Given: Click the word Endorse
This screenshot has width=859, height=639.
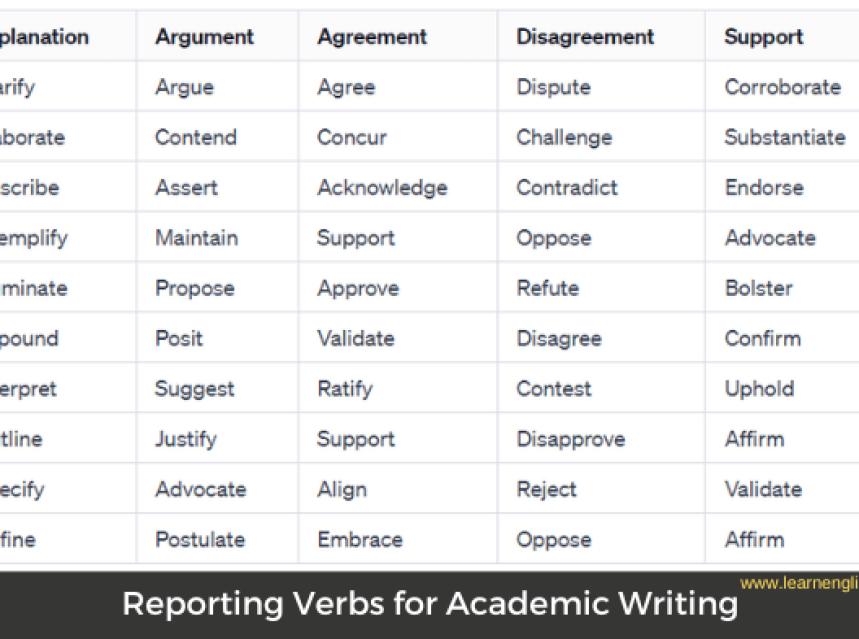Looking at the screenshot, I should point(763,188).
